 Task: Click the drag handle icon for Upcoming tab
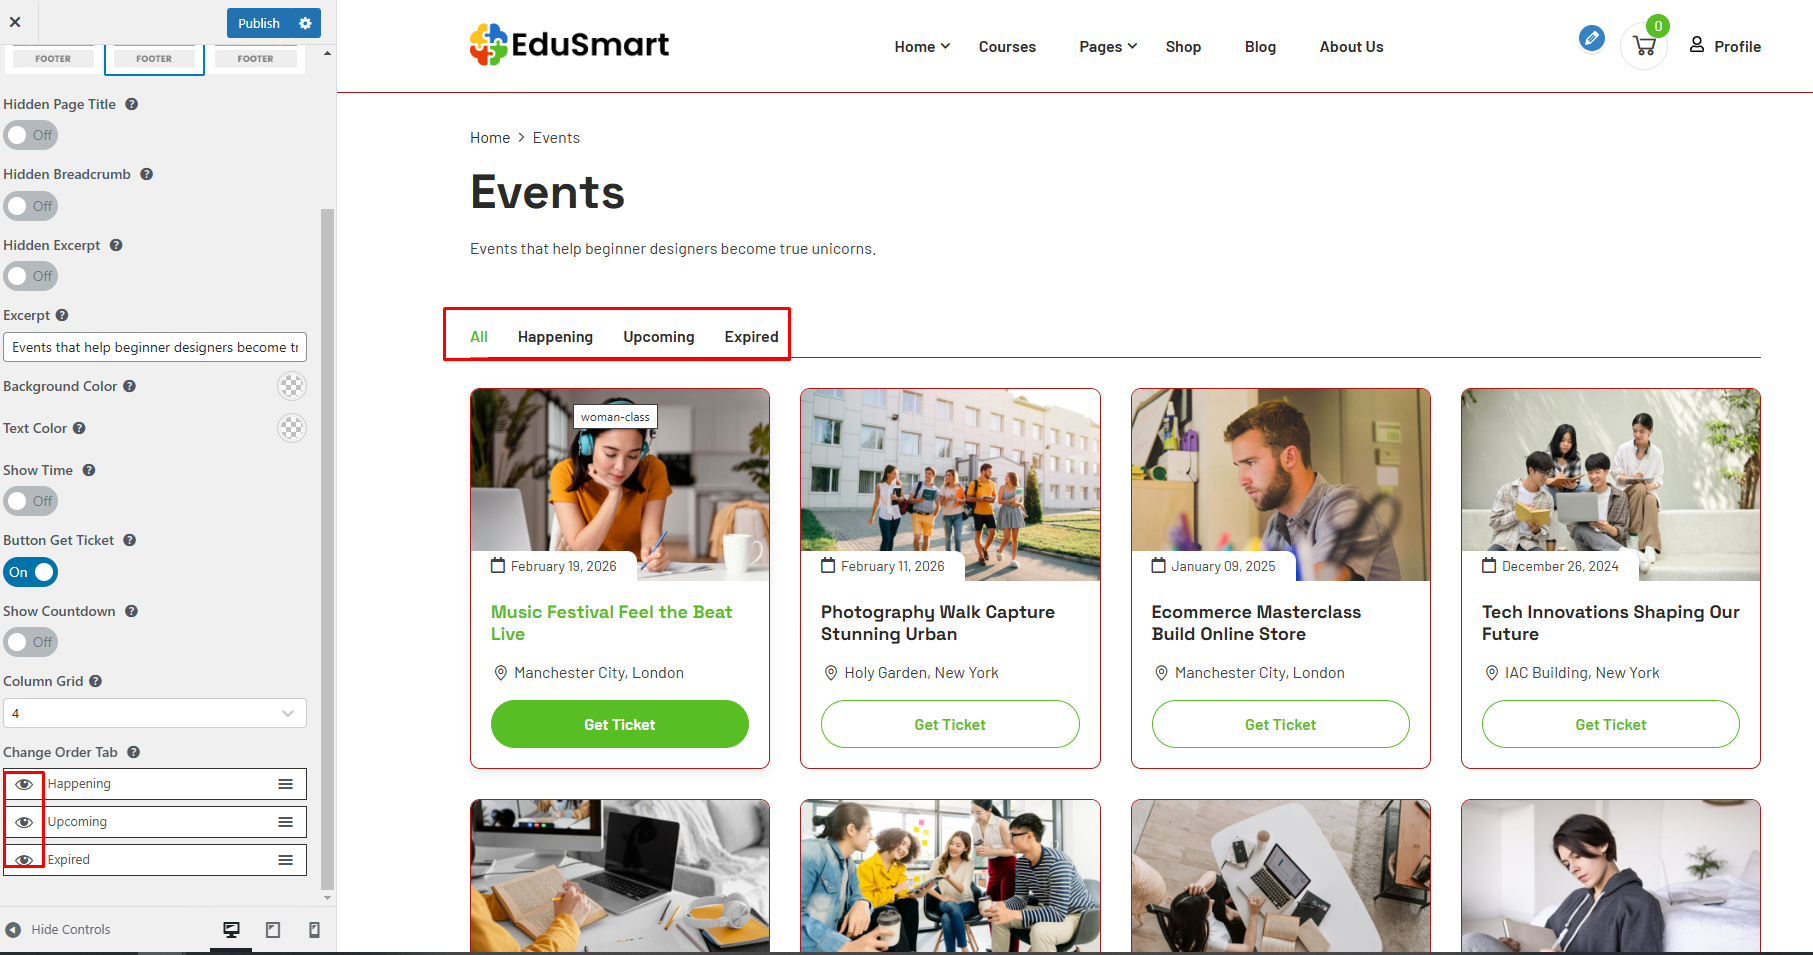pos(286,822)
